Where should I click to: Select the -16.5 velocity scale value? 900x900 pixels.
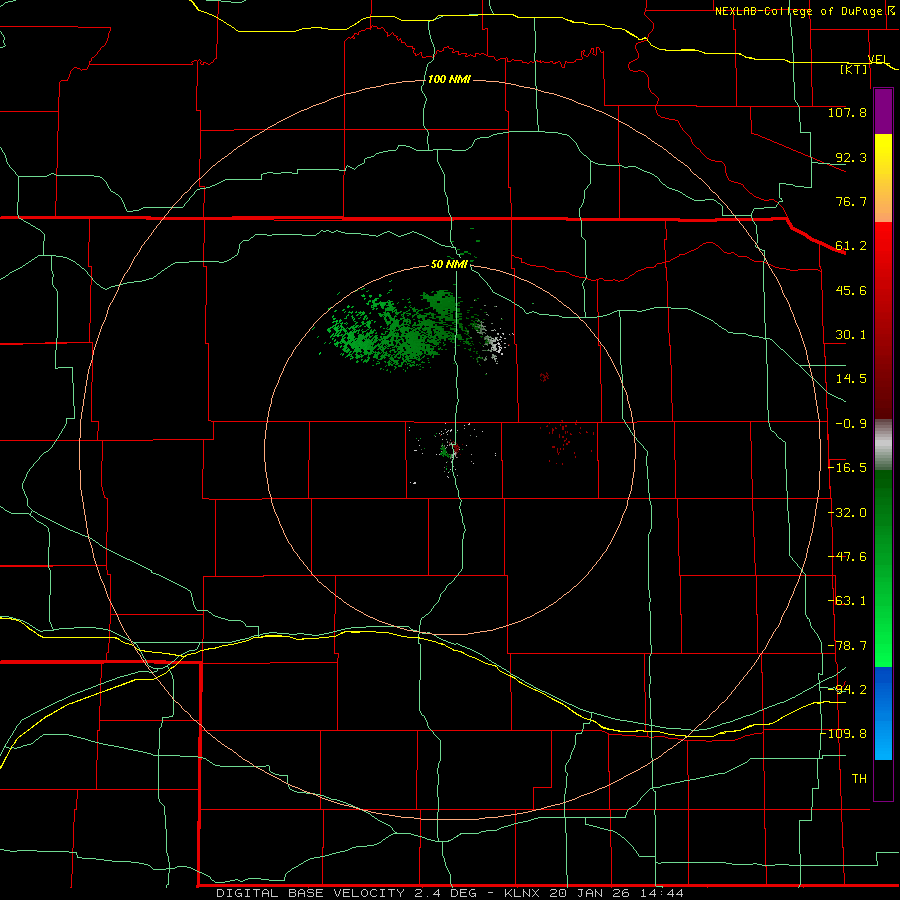847,468
